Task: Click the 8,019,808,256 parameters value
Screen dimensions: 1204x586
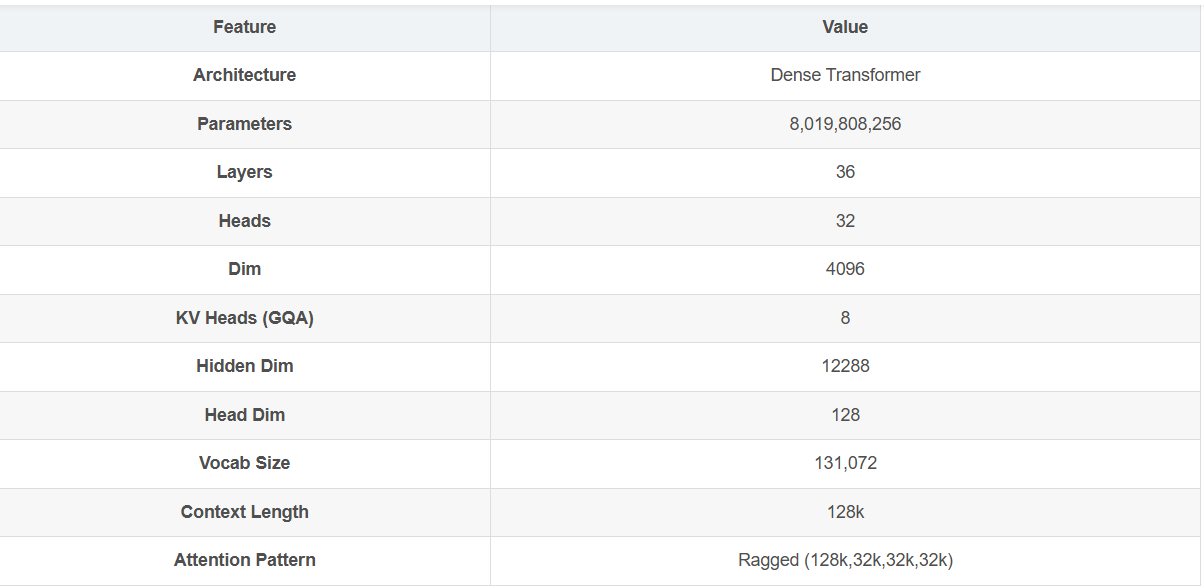Action: (845, 124)
